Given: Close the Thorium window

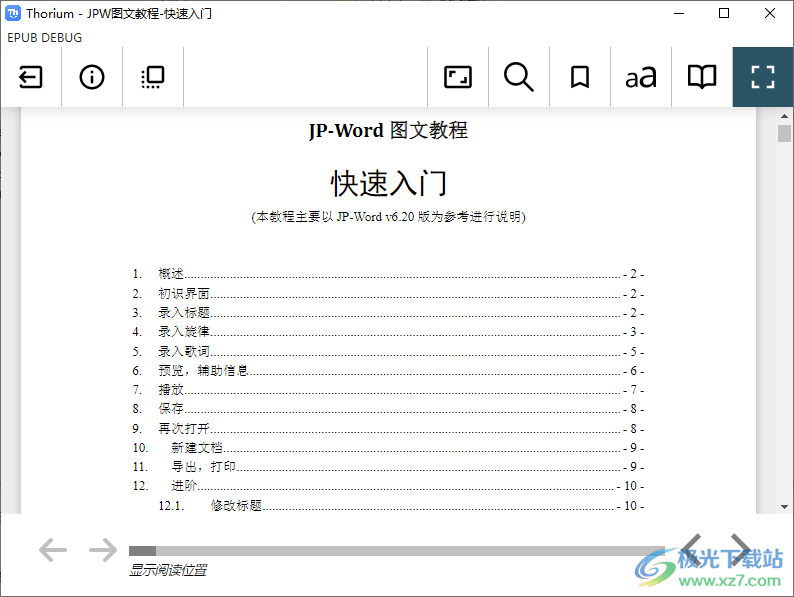Looking at the screenshot, I should coord(770,13).
